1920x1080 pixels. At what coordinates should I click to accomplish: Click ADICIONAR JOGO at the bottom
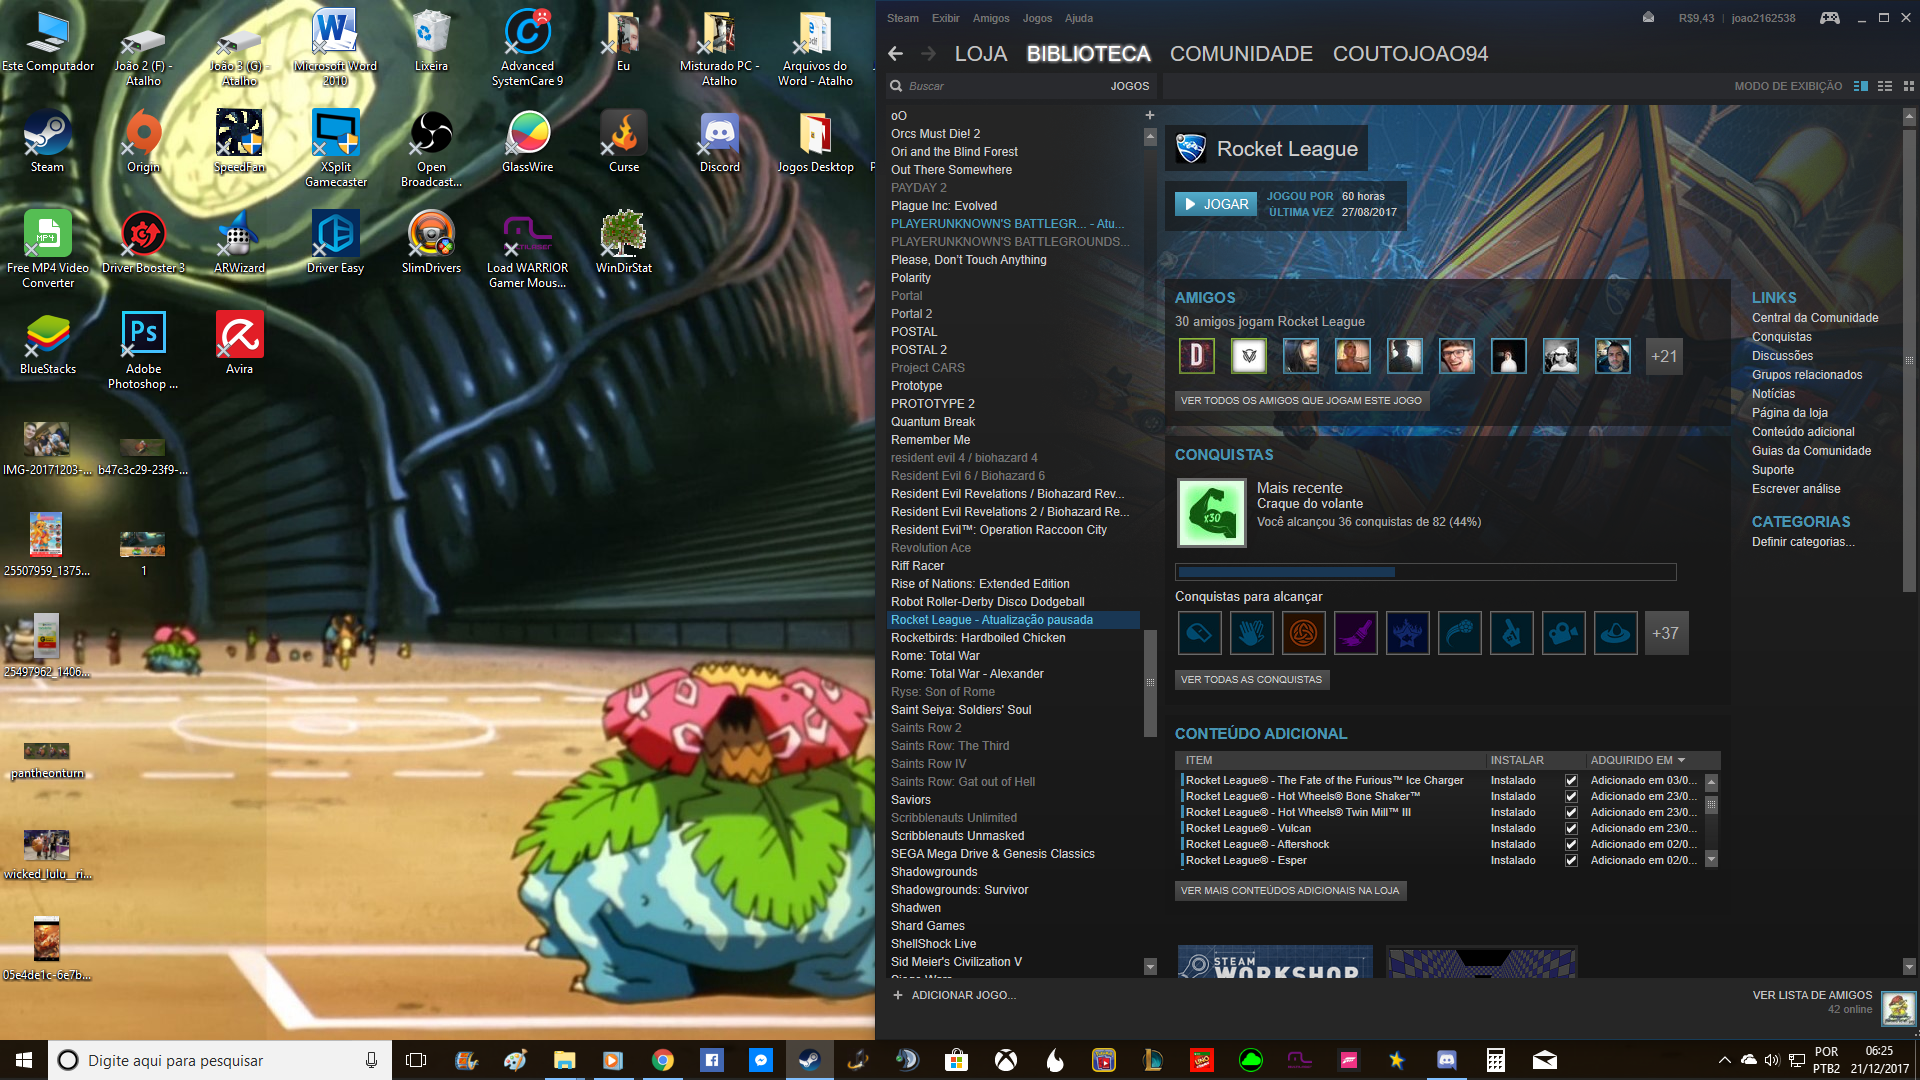click(x=954, y=995)
